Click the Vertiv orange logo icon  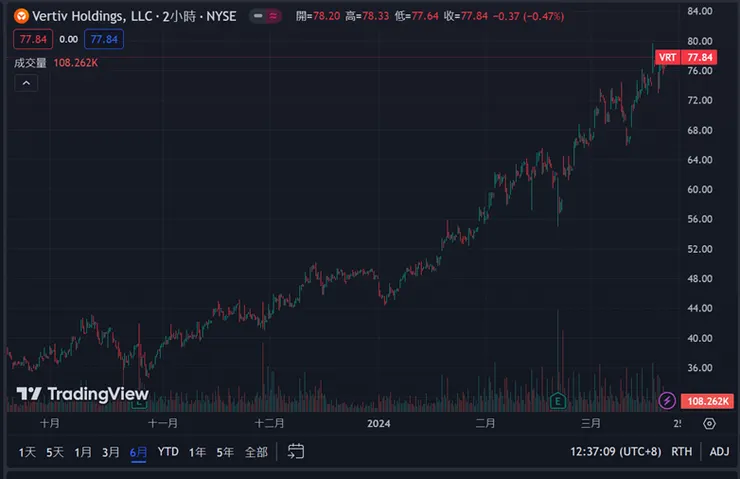pyautogui.click(x=21, y=17)
